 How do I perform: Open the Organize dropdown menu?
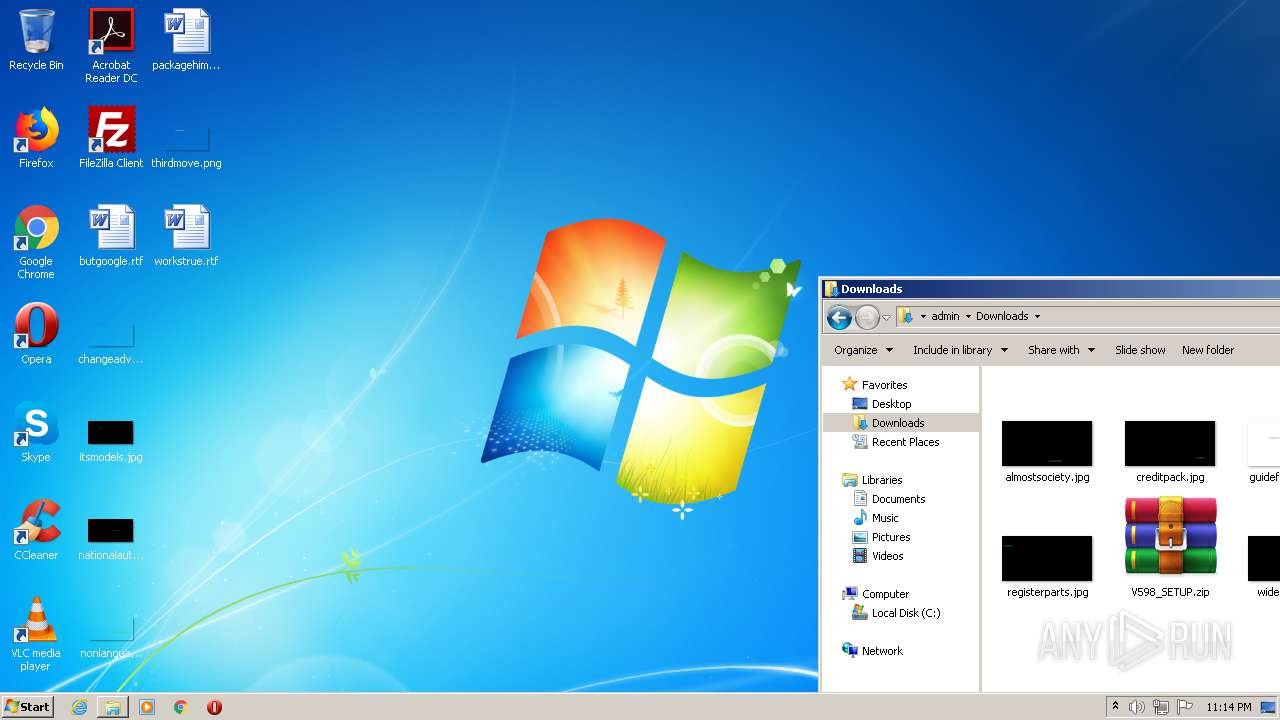pos(863,350)
